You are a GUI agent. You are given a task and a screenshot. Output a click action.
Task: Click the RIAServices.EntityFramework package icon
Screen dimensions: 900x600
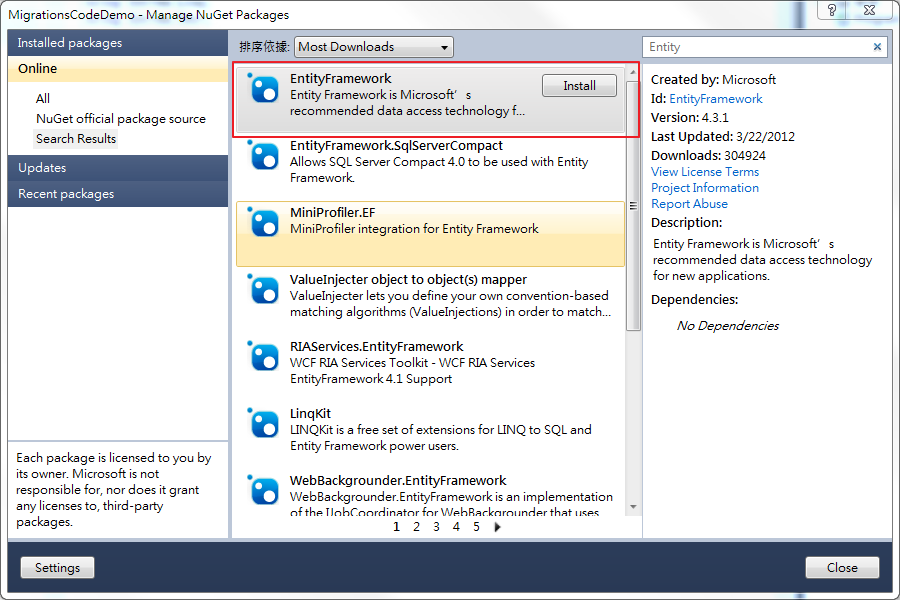[x=264, y=357]
